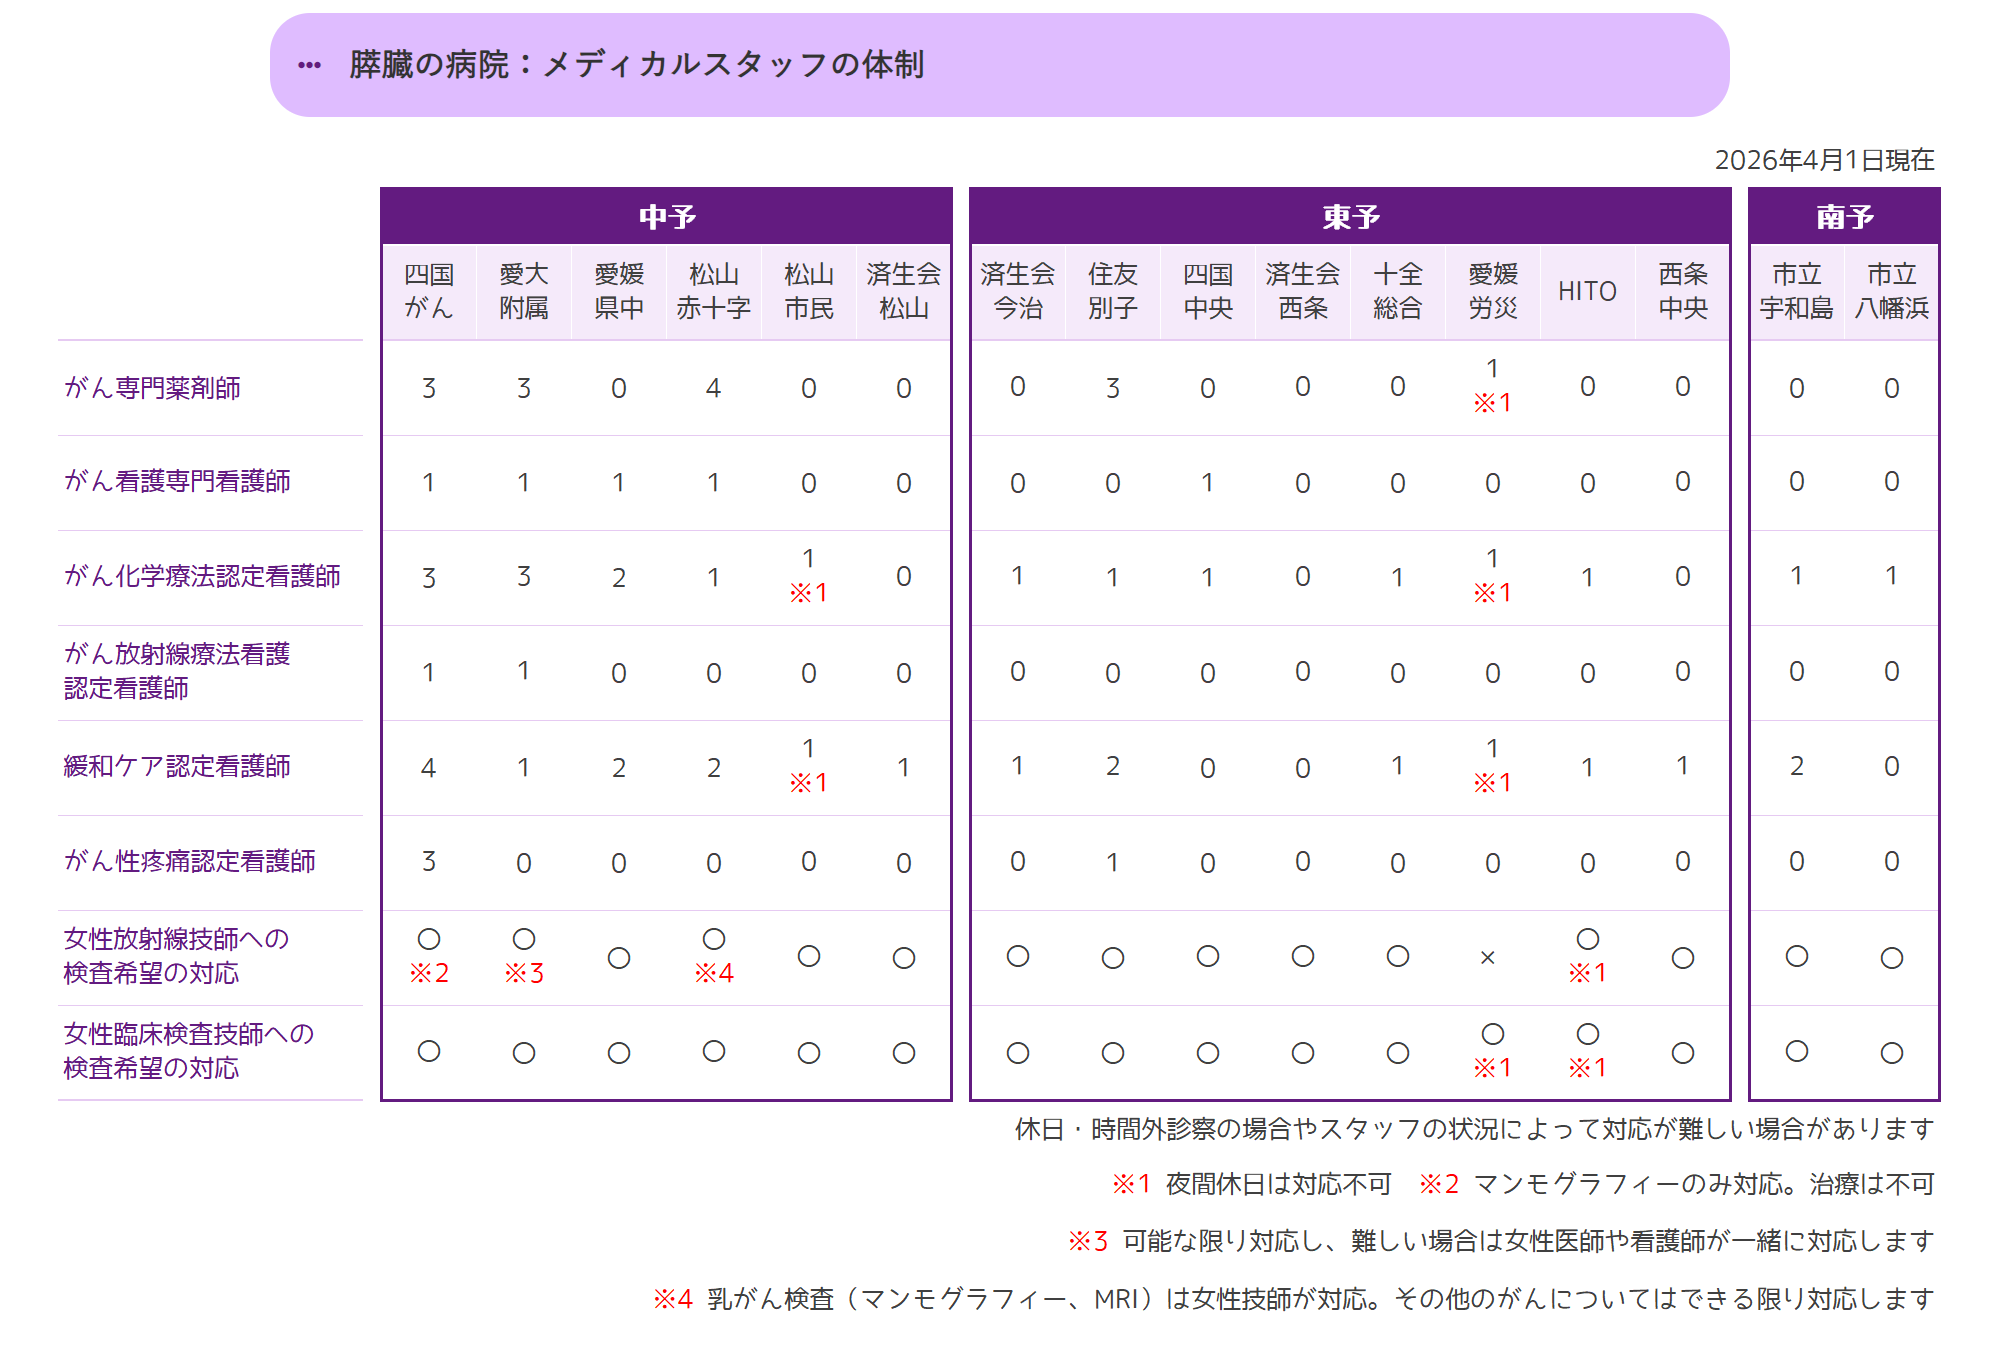Click the 済生会今治 column header
This screenshot has width=2000, height=1360.
(1018, 291)
